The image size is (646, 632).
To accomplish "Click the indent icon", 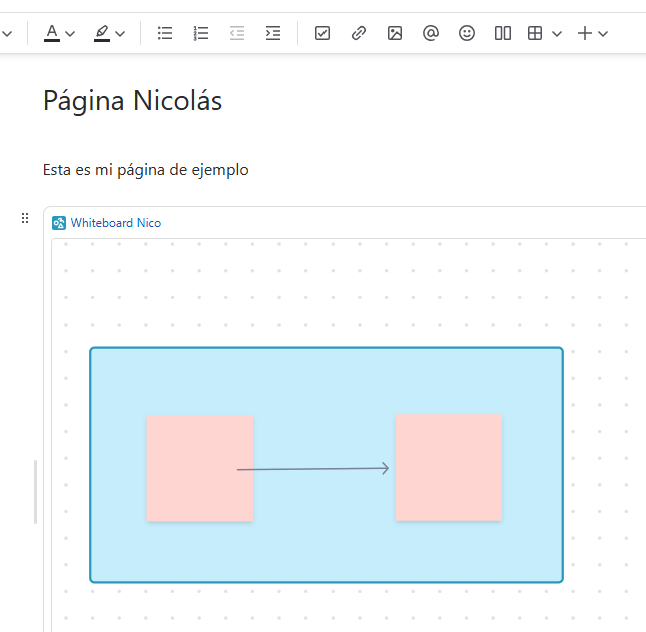I will point(273,33).
